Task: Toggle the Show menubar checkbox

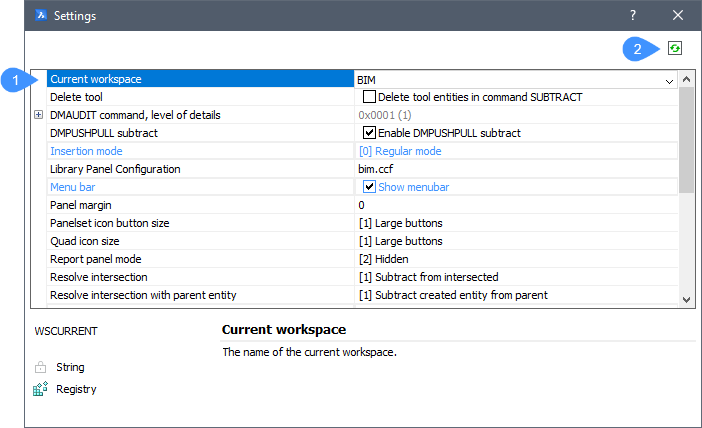Action: point(369,187)
